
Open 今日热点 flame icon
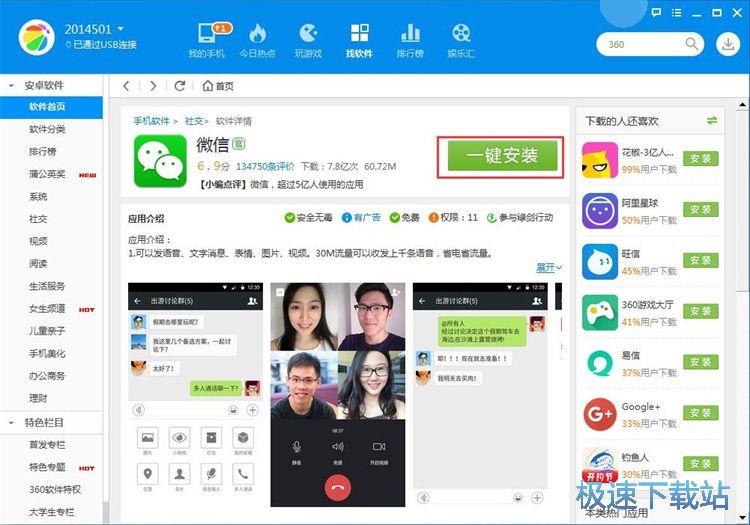tap(256, 37)
